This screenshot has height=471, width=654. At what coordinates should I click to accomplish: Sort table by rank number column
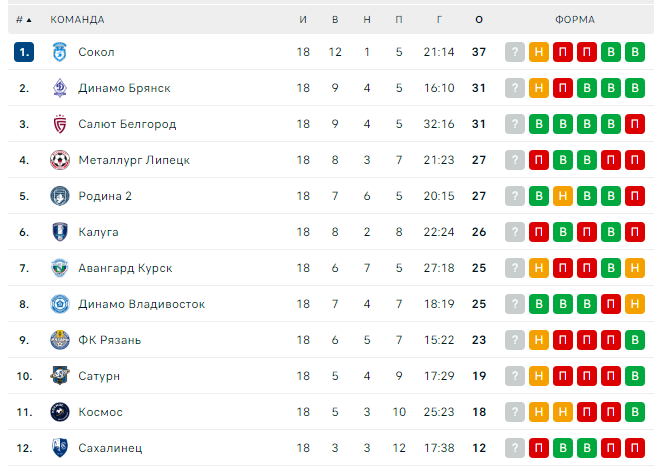pos(24,20)
